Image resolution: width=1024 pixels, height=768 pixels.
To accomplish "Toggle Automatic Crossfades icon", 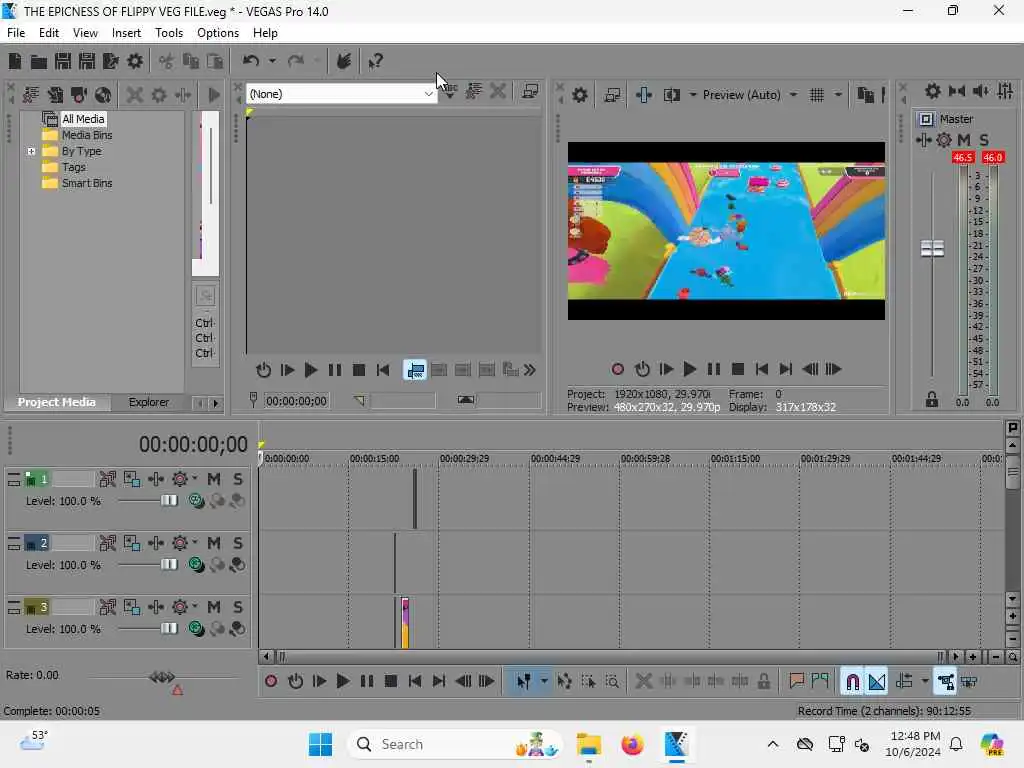I will tap(877, 682).
